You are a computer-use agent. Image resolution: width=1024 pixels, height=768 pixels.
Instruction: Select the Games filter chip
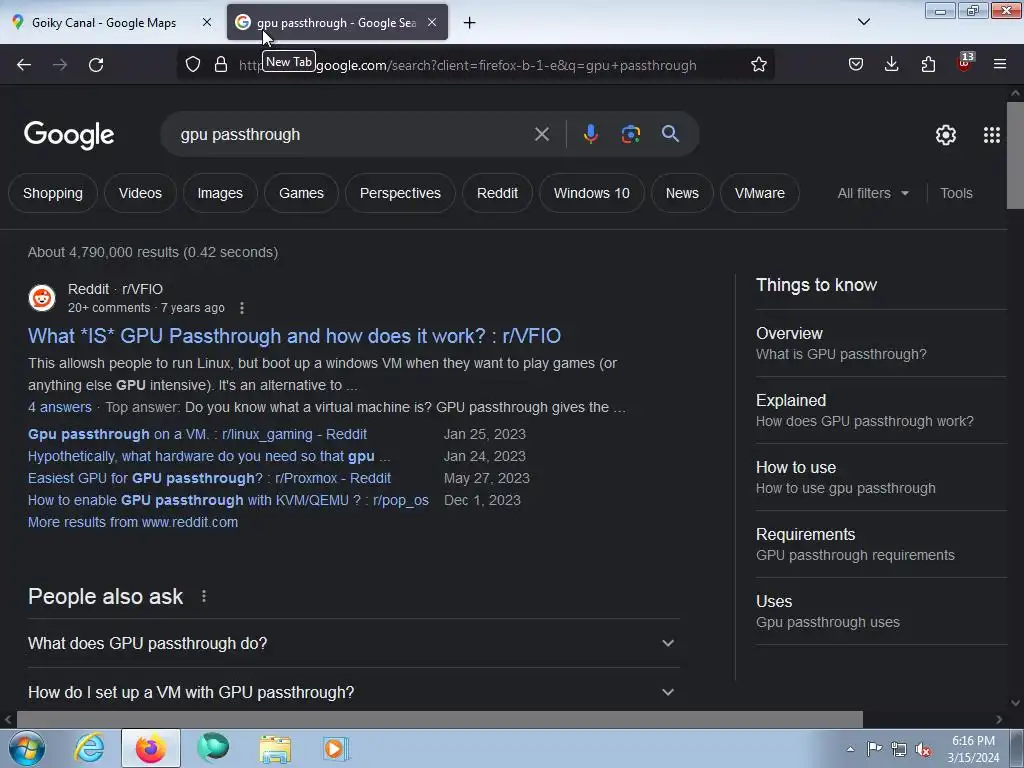click(301, 193)
